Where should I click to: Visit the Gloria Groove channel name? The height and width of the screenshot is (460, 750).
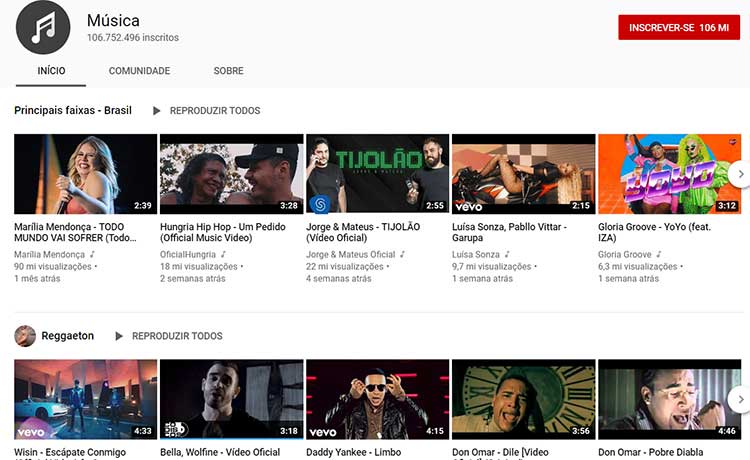coord(624,254)
